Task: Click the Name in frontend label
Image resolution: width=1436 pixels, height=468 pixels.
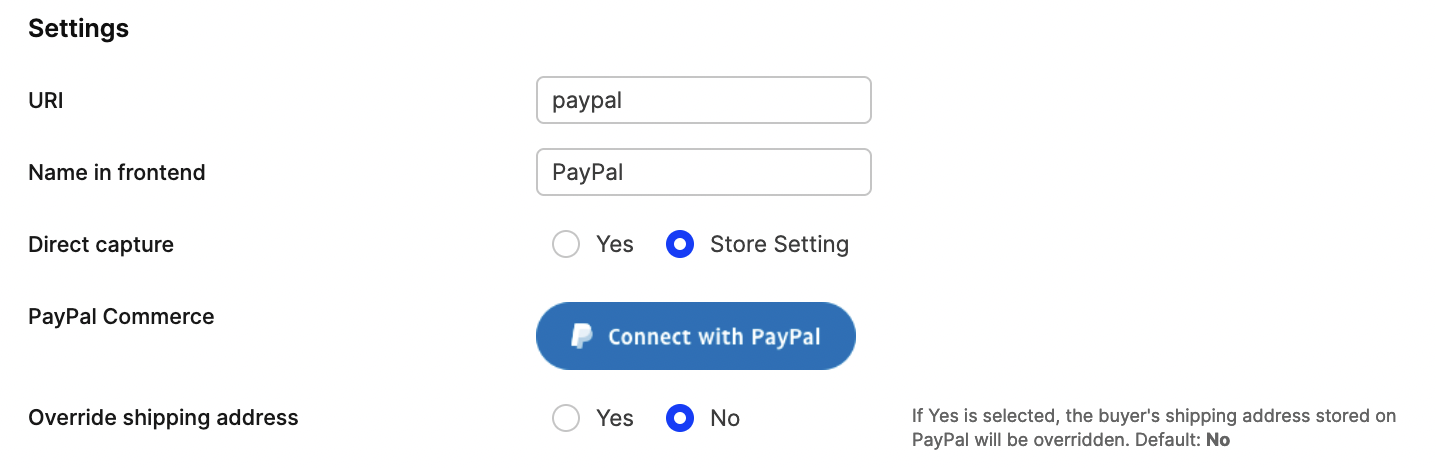Action: pos(117,173)
